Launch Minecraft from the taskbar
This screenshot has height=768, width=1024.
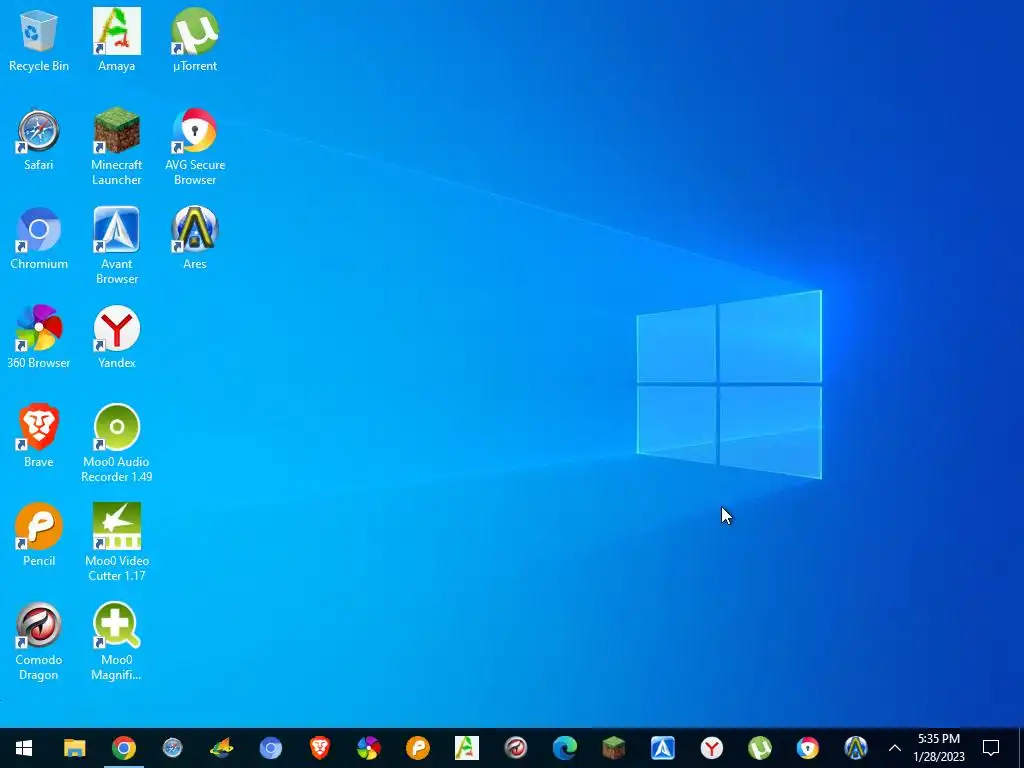pyautogui.click(x=613, y=748)
